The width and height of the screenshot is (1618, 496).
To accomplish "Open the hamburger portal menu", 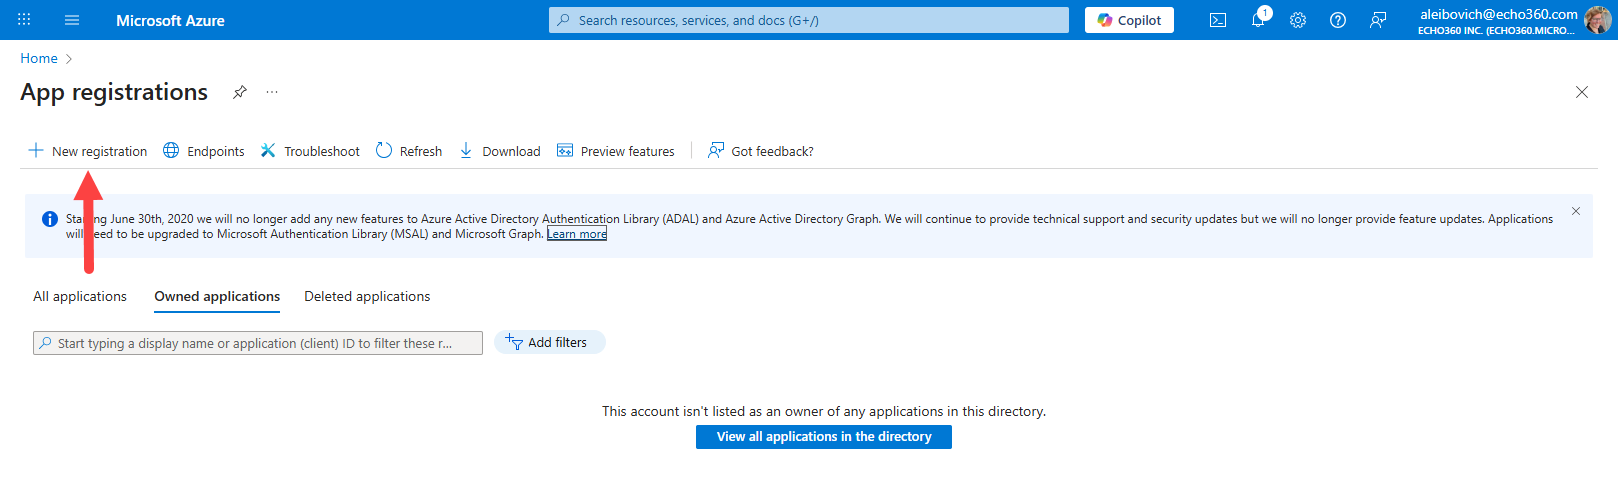I will (72, 20).
